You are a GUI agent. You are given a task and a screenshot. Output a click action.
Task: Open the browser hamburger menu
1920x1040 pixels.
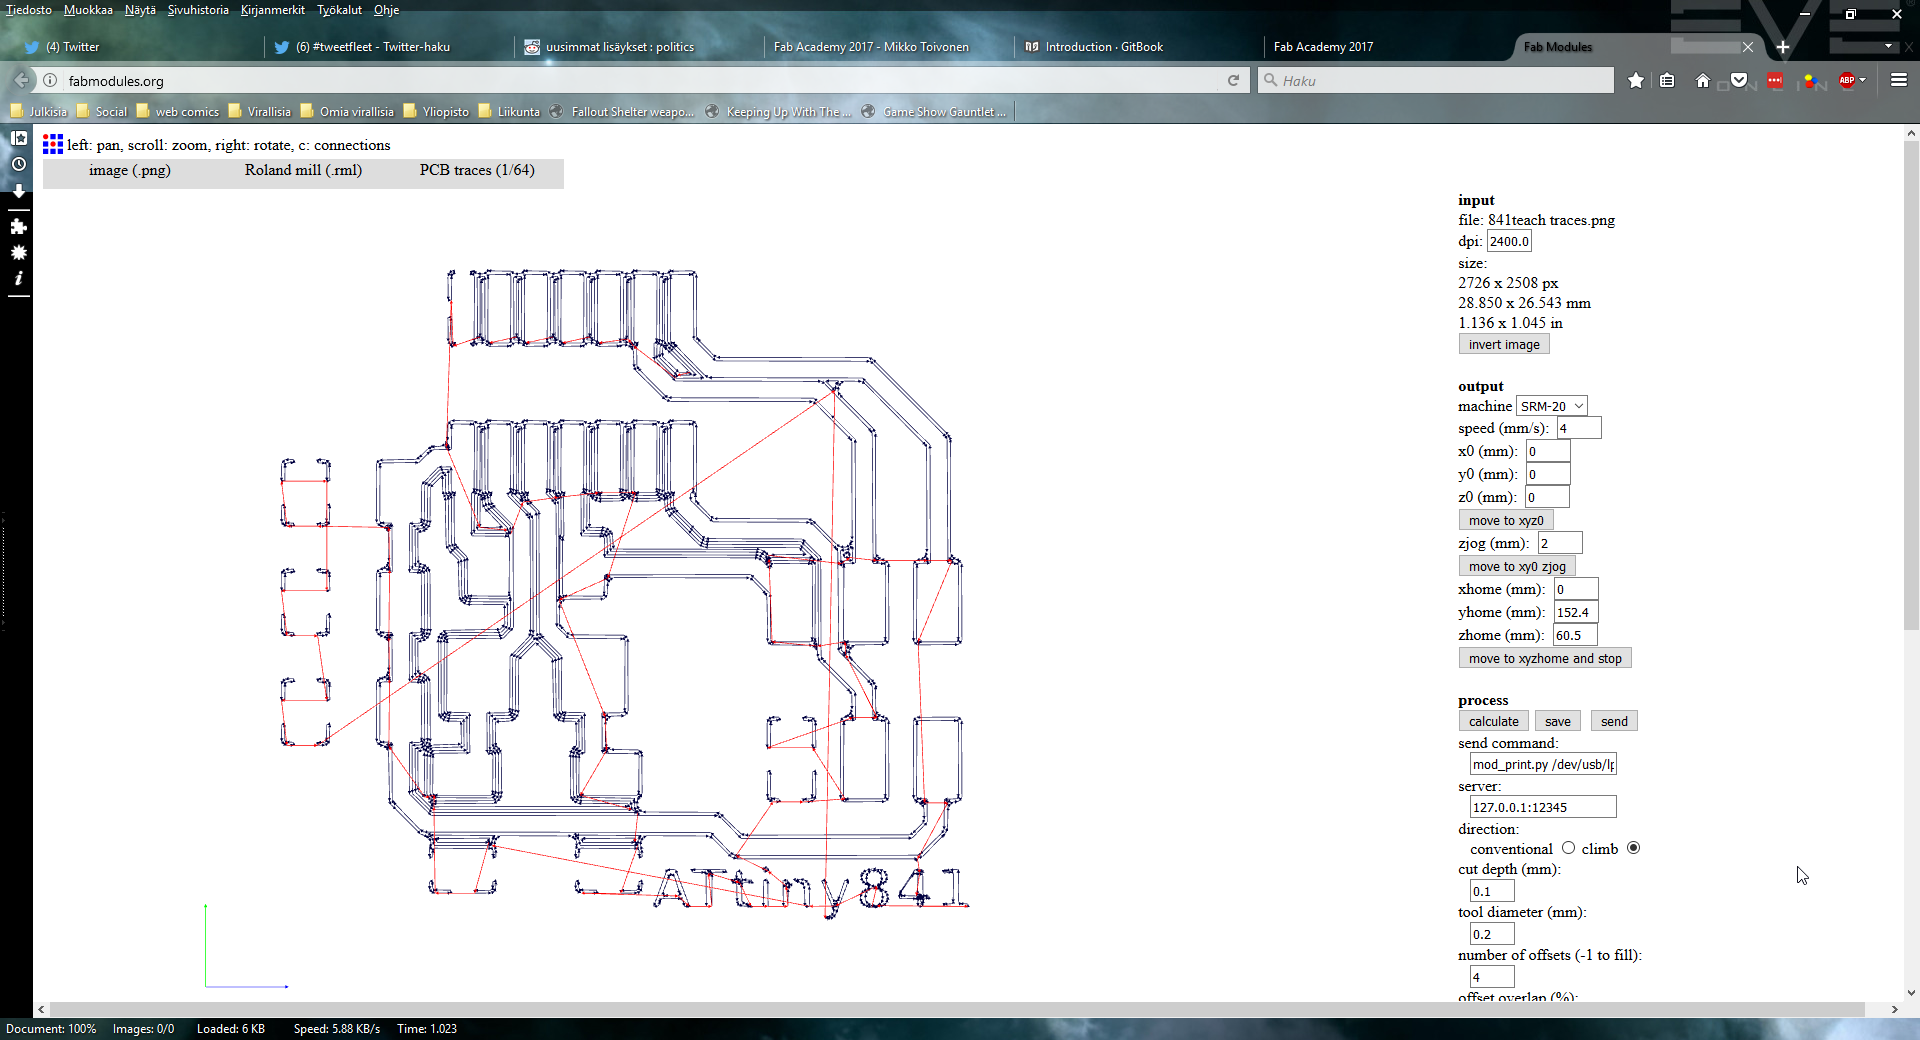(x=1898, y=80)
